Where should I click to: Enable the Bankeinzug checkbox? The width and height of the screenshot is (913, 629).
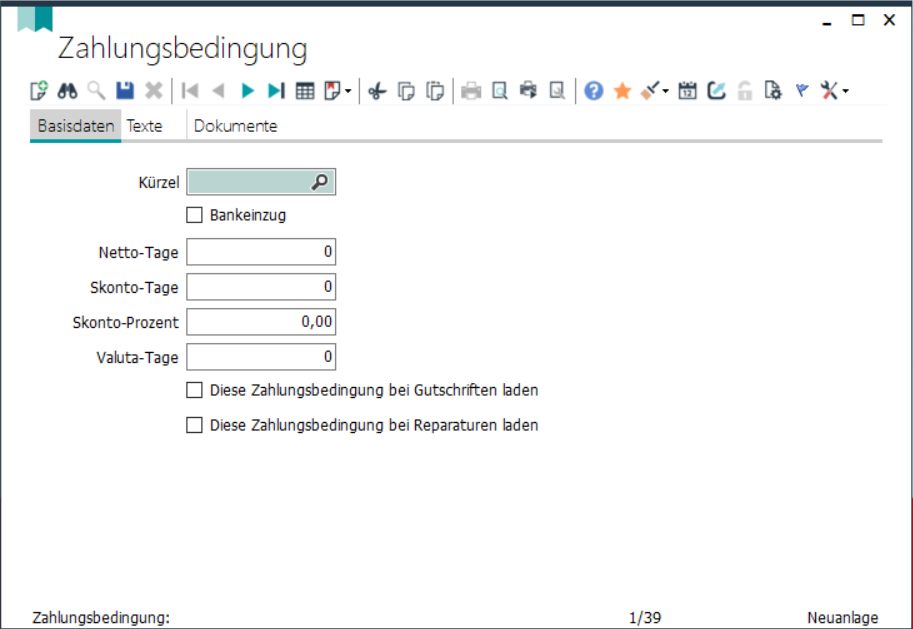pyautogui.click(x=194, y=215)
